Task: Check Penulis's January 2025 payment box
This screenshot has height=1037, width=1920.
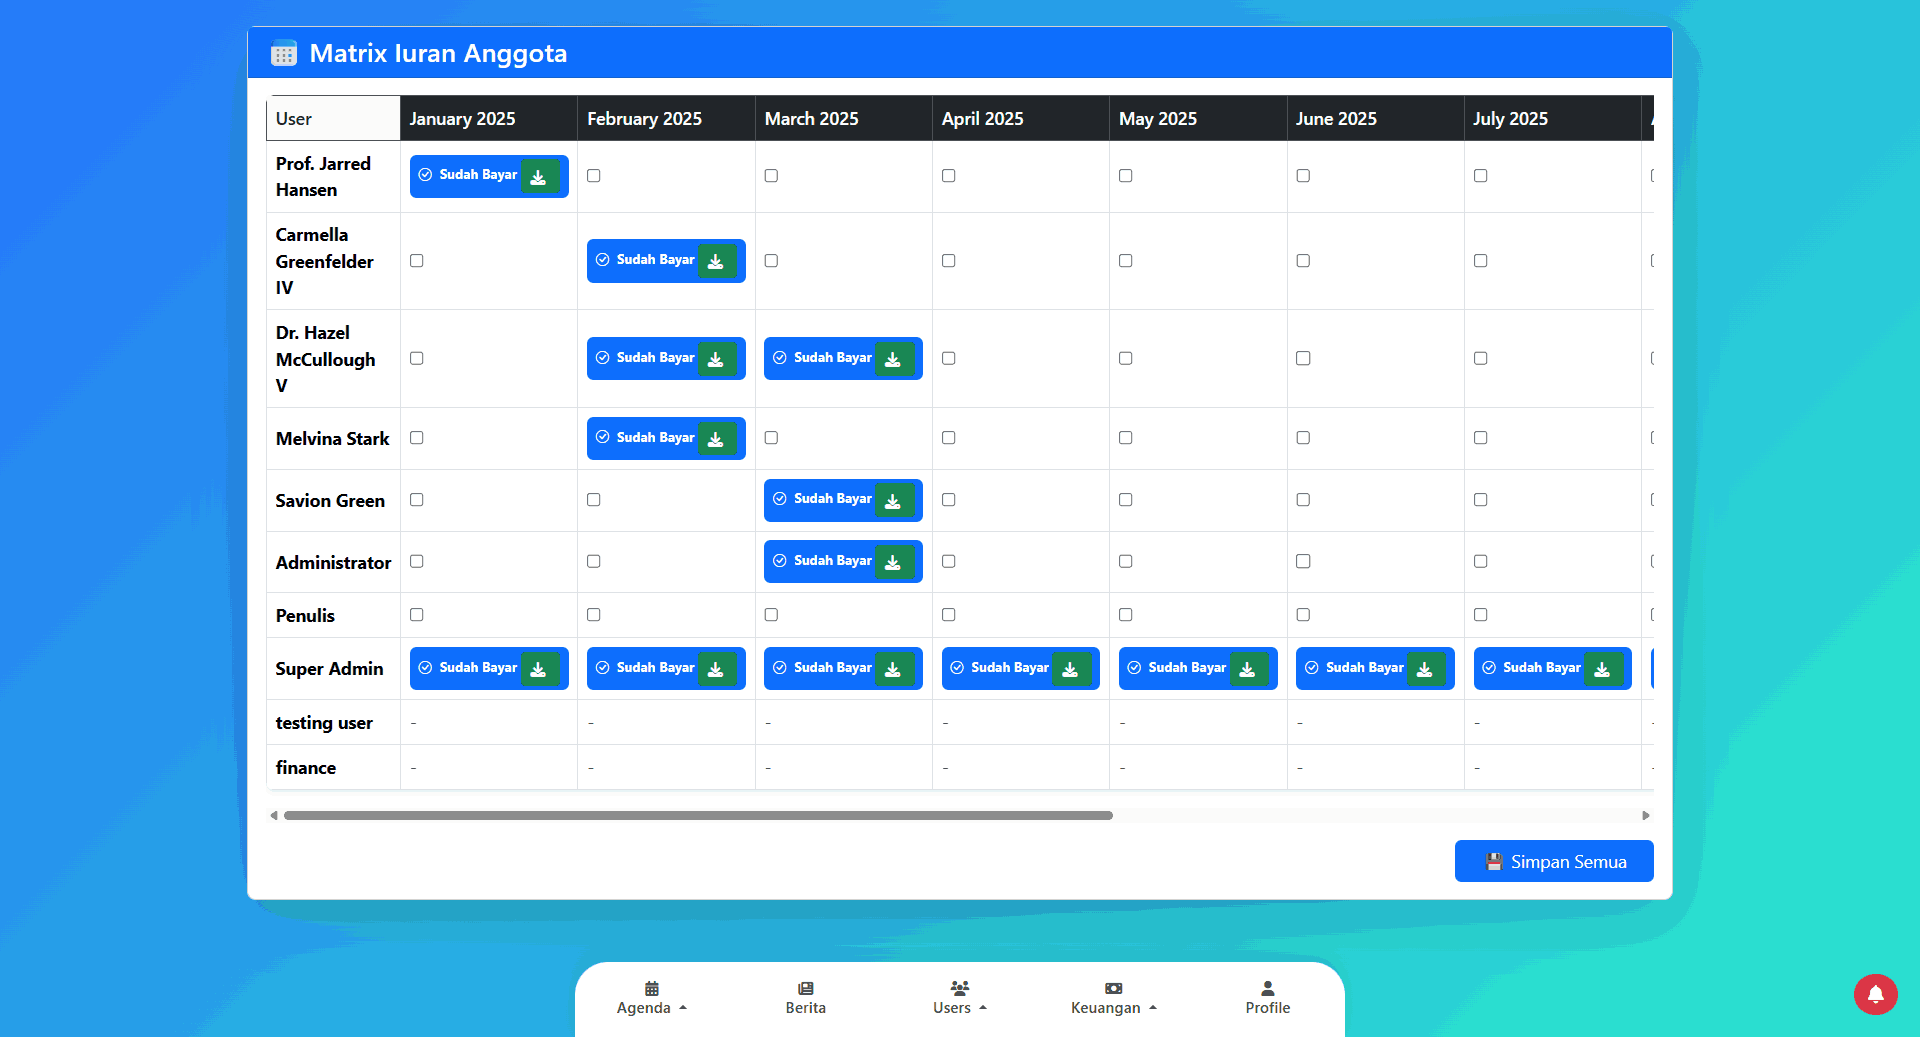Action: (x=417, y=615)
